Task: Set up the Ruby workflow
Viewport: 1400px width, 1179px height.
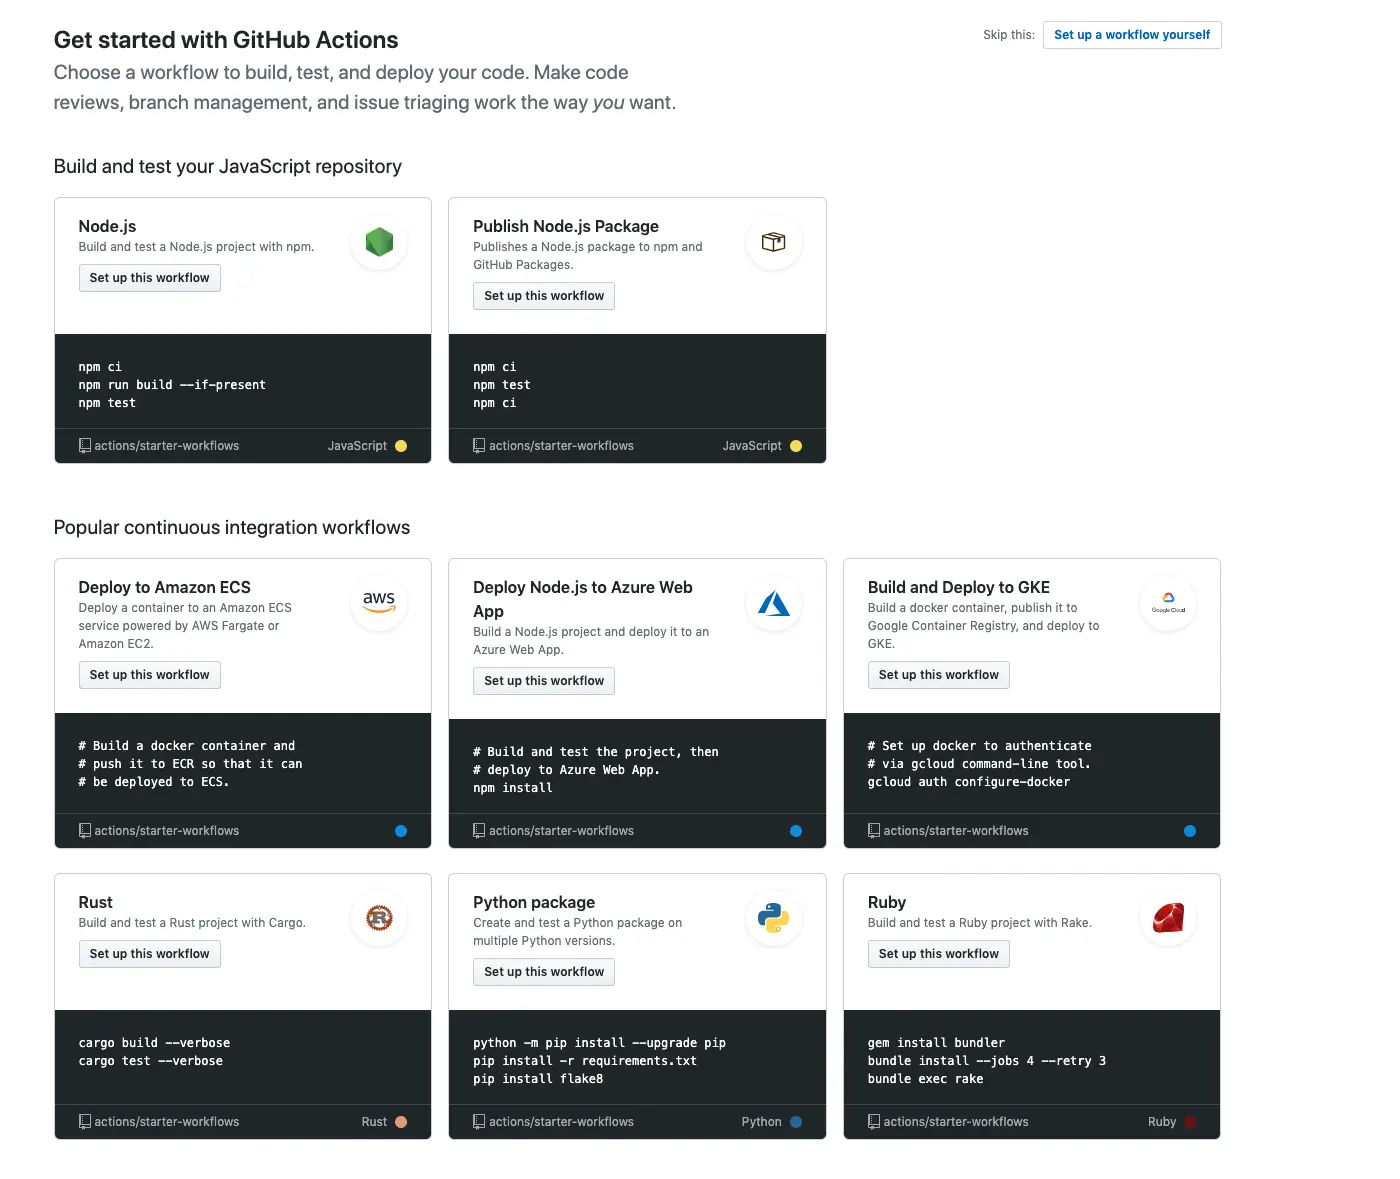Action: 939,954
